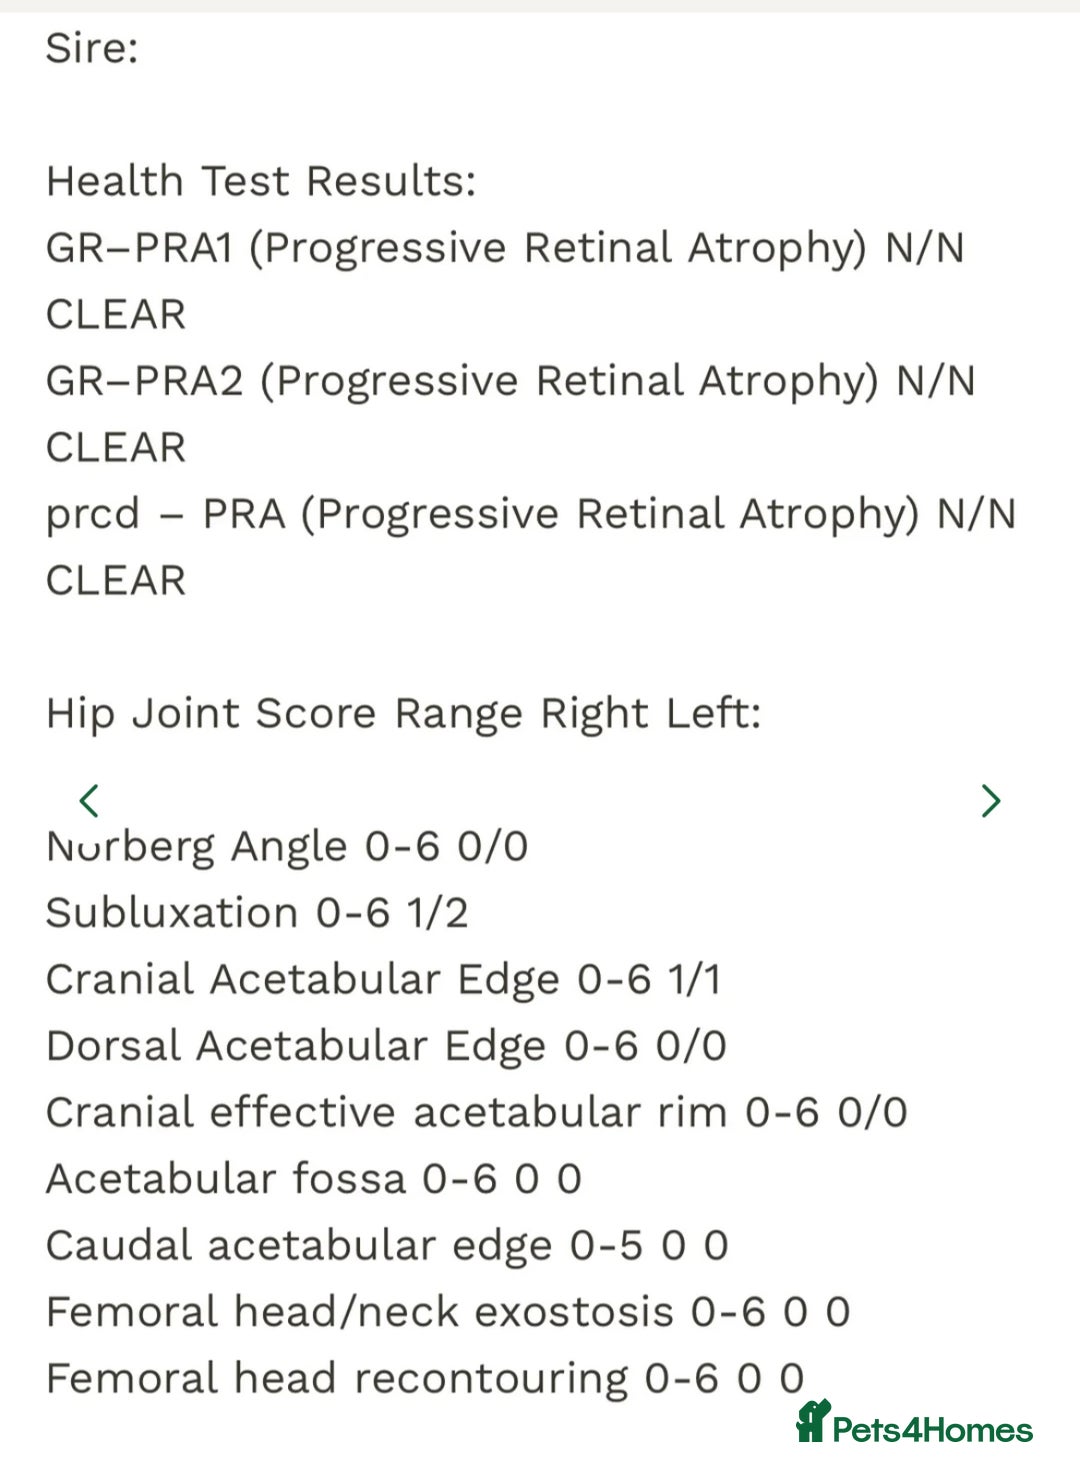Click the Cranial effective acetabular rim line

pos(477,1112)
